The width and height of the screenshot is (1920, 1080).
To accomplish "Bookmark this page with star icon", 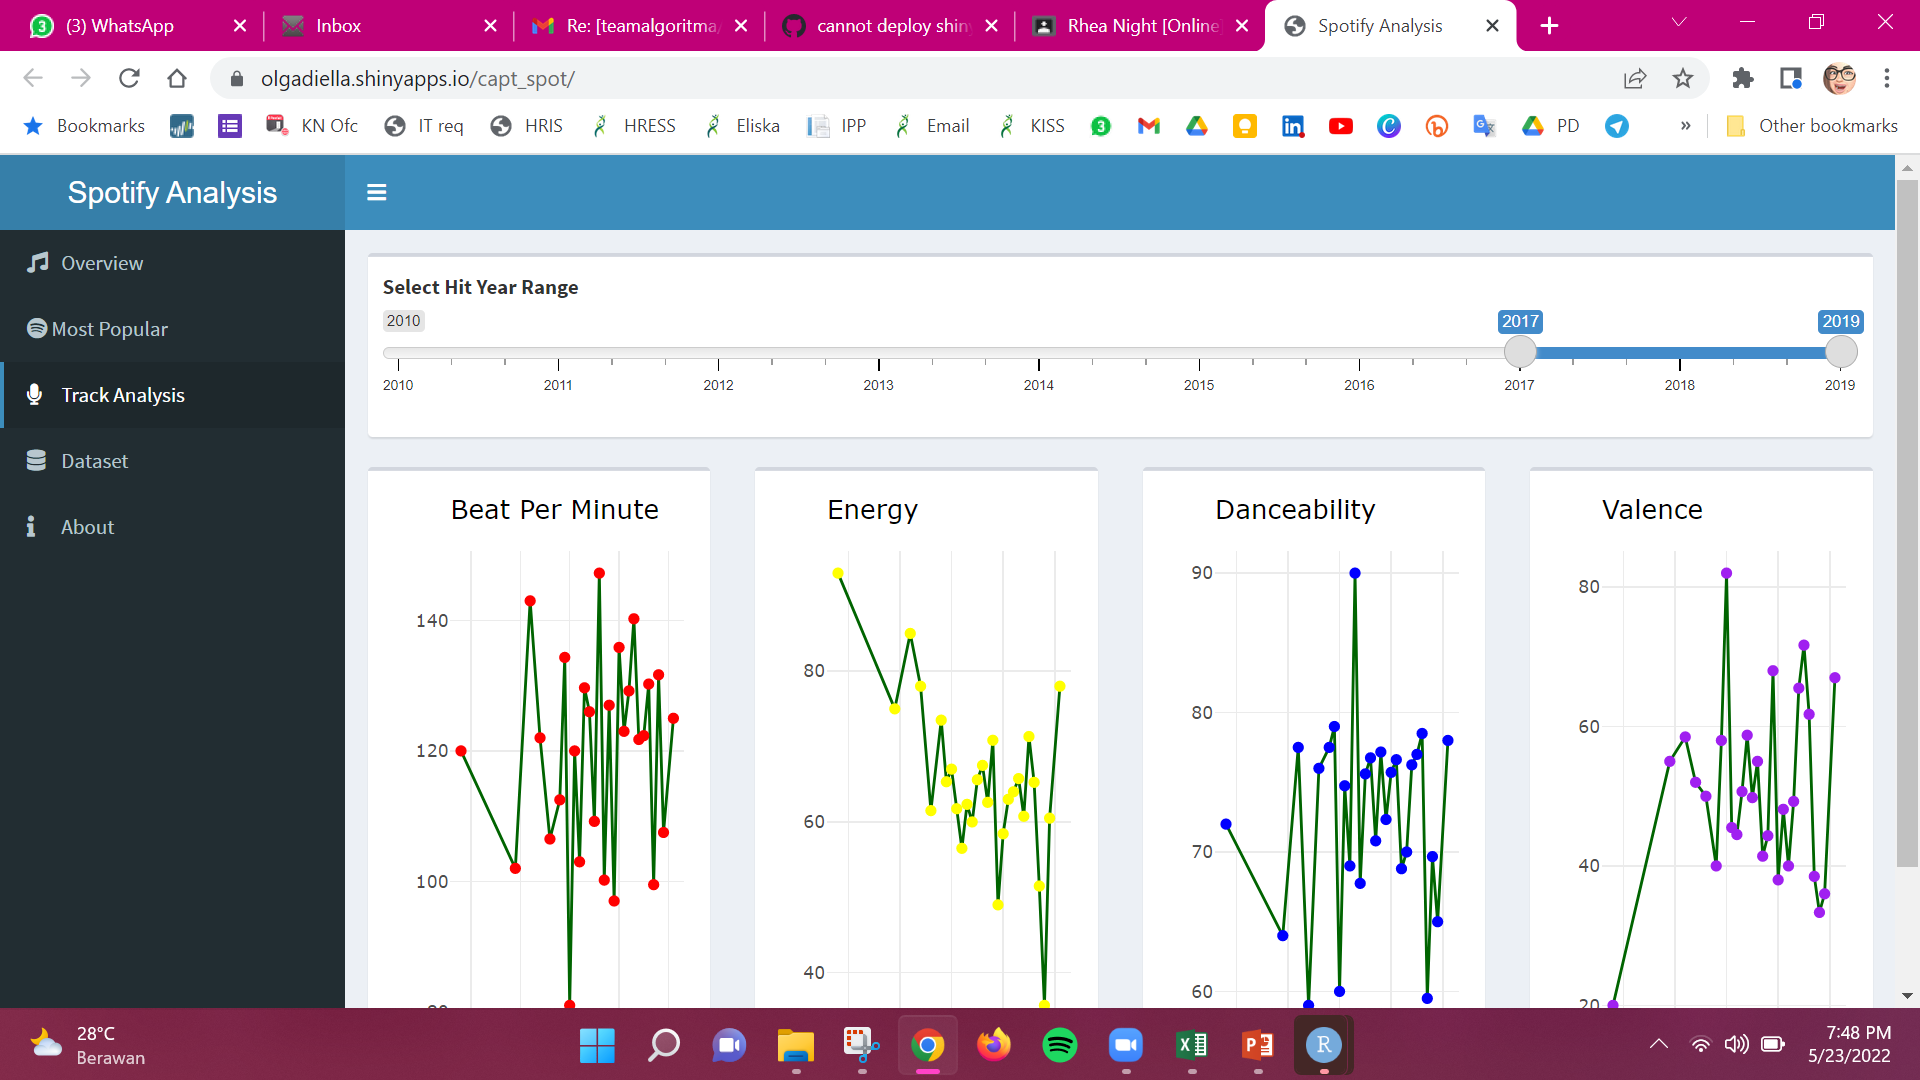I will click(1683, 78).
